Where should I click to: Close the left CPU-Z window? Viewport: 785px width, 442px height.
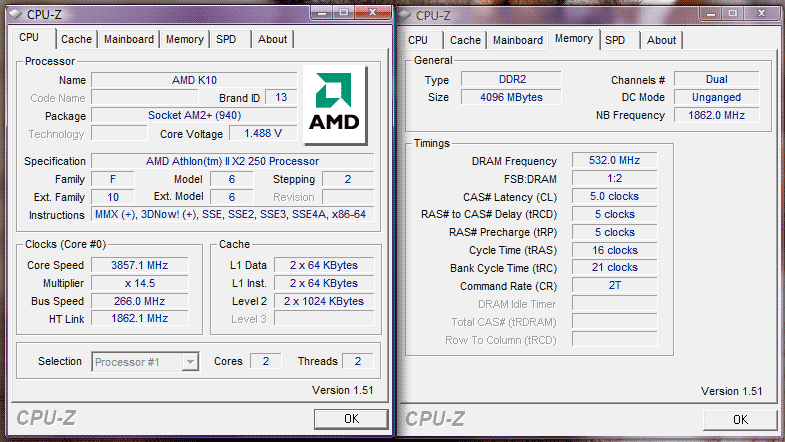click(x=372, y=13)
